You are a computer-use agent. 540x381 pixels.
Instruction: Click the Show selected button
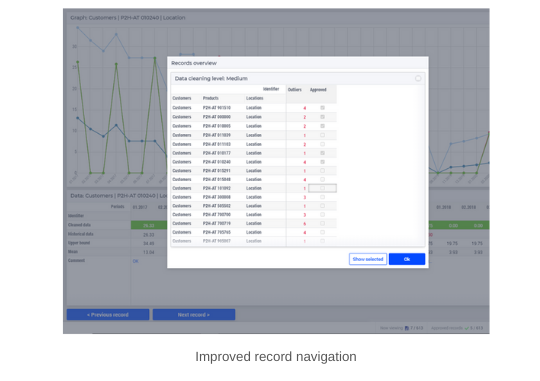(368, 259)
